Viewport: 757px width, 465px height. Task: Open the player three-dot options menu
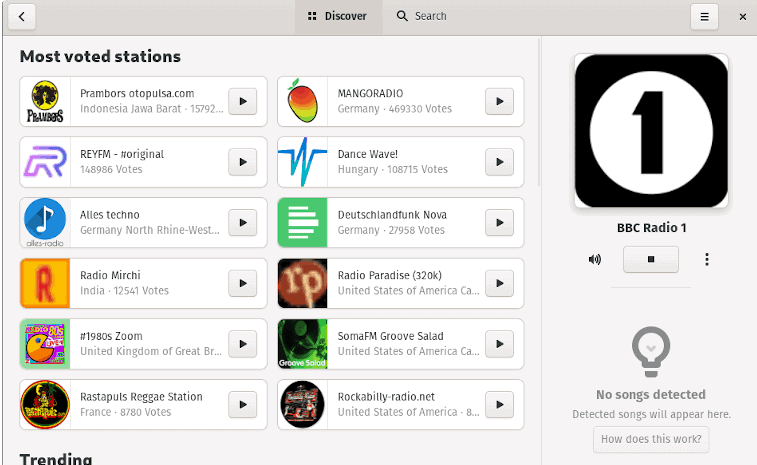coord(707,260)
